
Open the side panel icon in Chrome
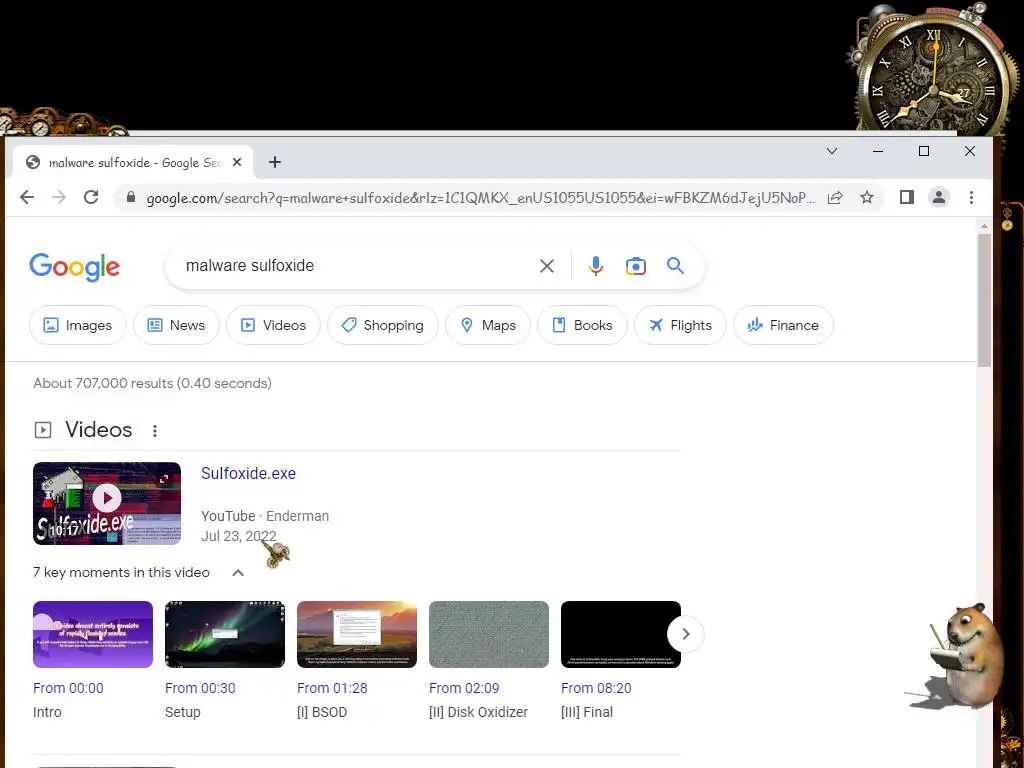click(x=906, y=197)
